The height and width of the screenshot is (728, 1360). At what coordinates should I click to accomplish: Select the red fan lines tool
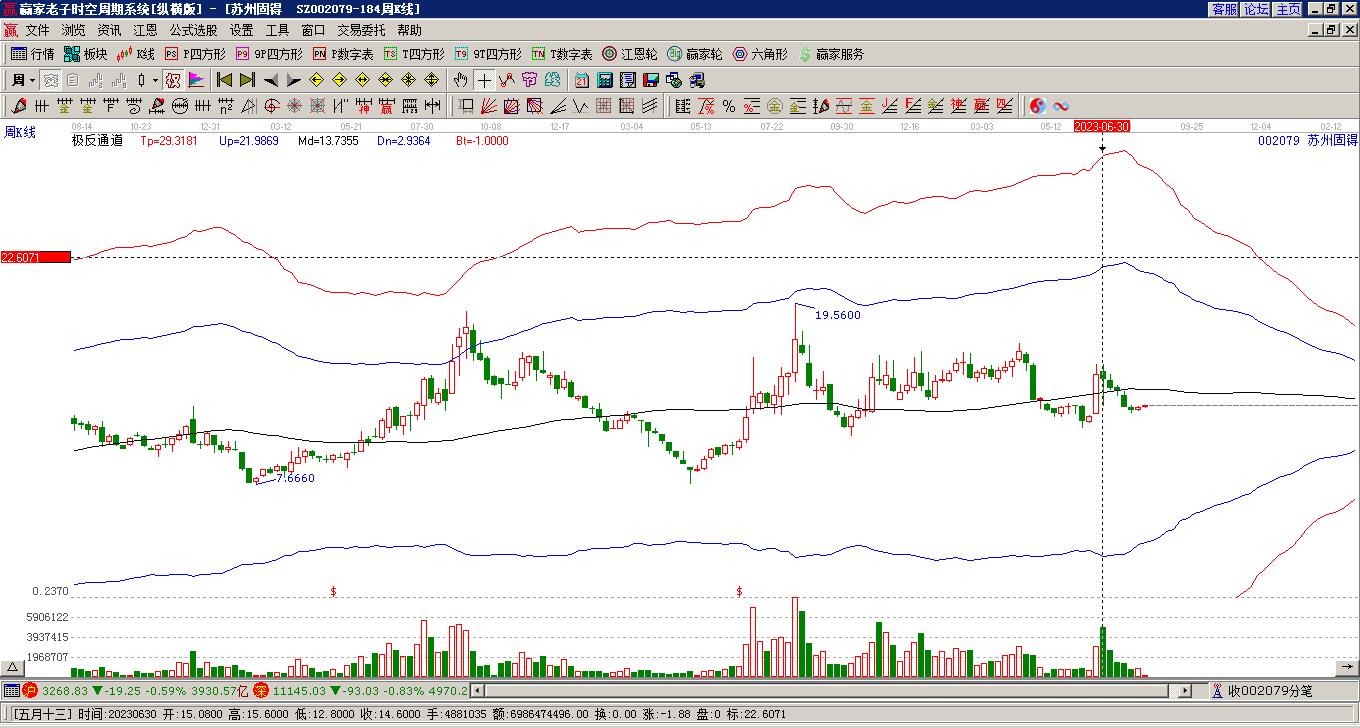[x=488, y=106]
